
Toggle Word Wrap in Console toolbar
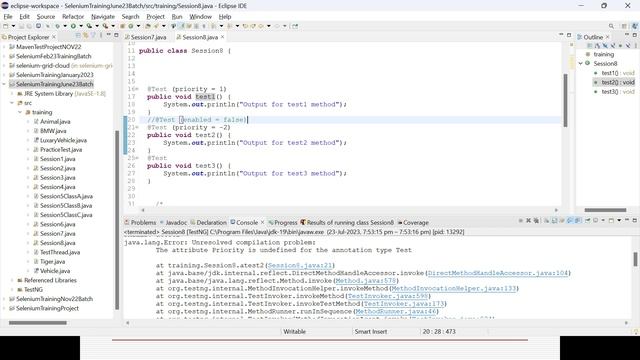pos(562,220)
